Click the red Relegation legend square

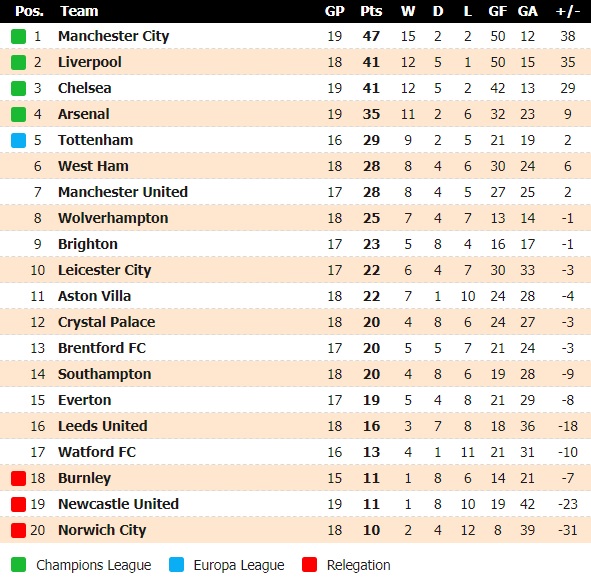click(x=309, y=565)
